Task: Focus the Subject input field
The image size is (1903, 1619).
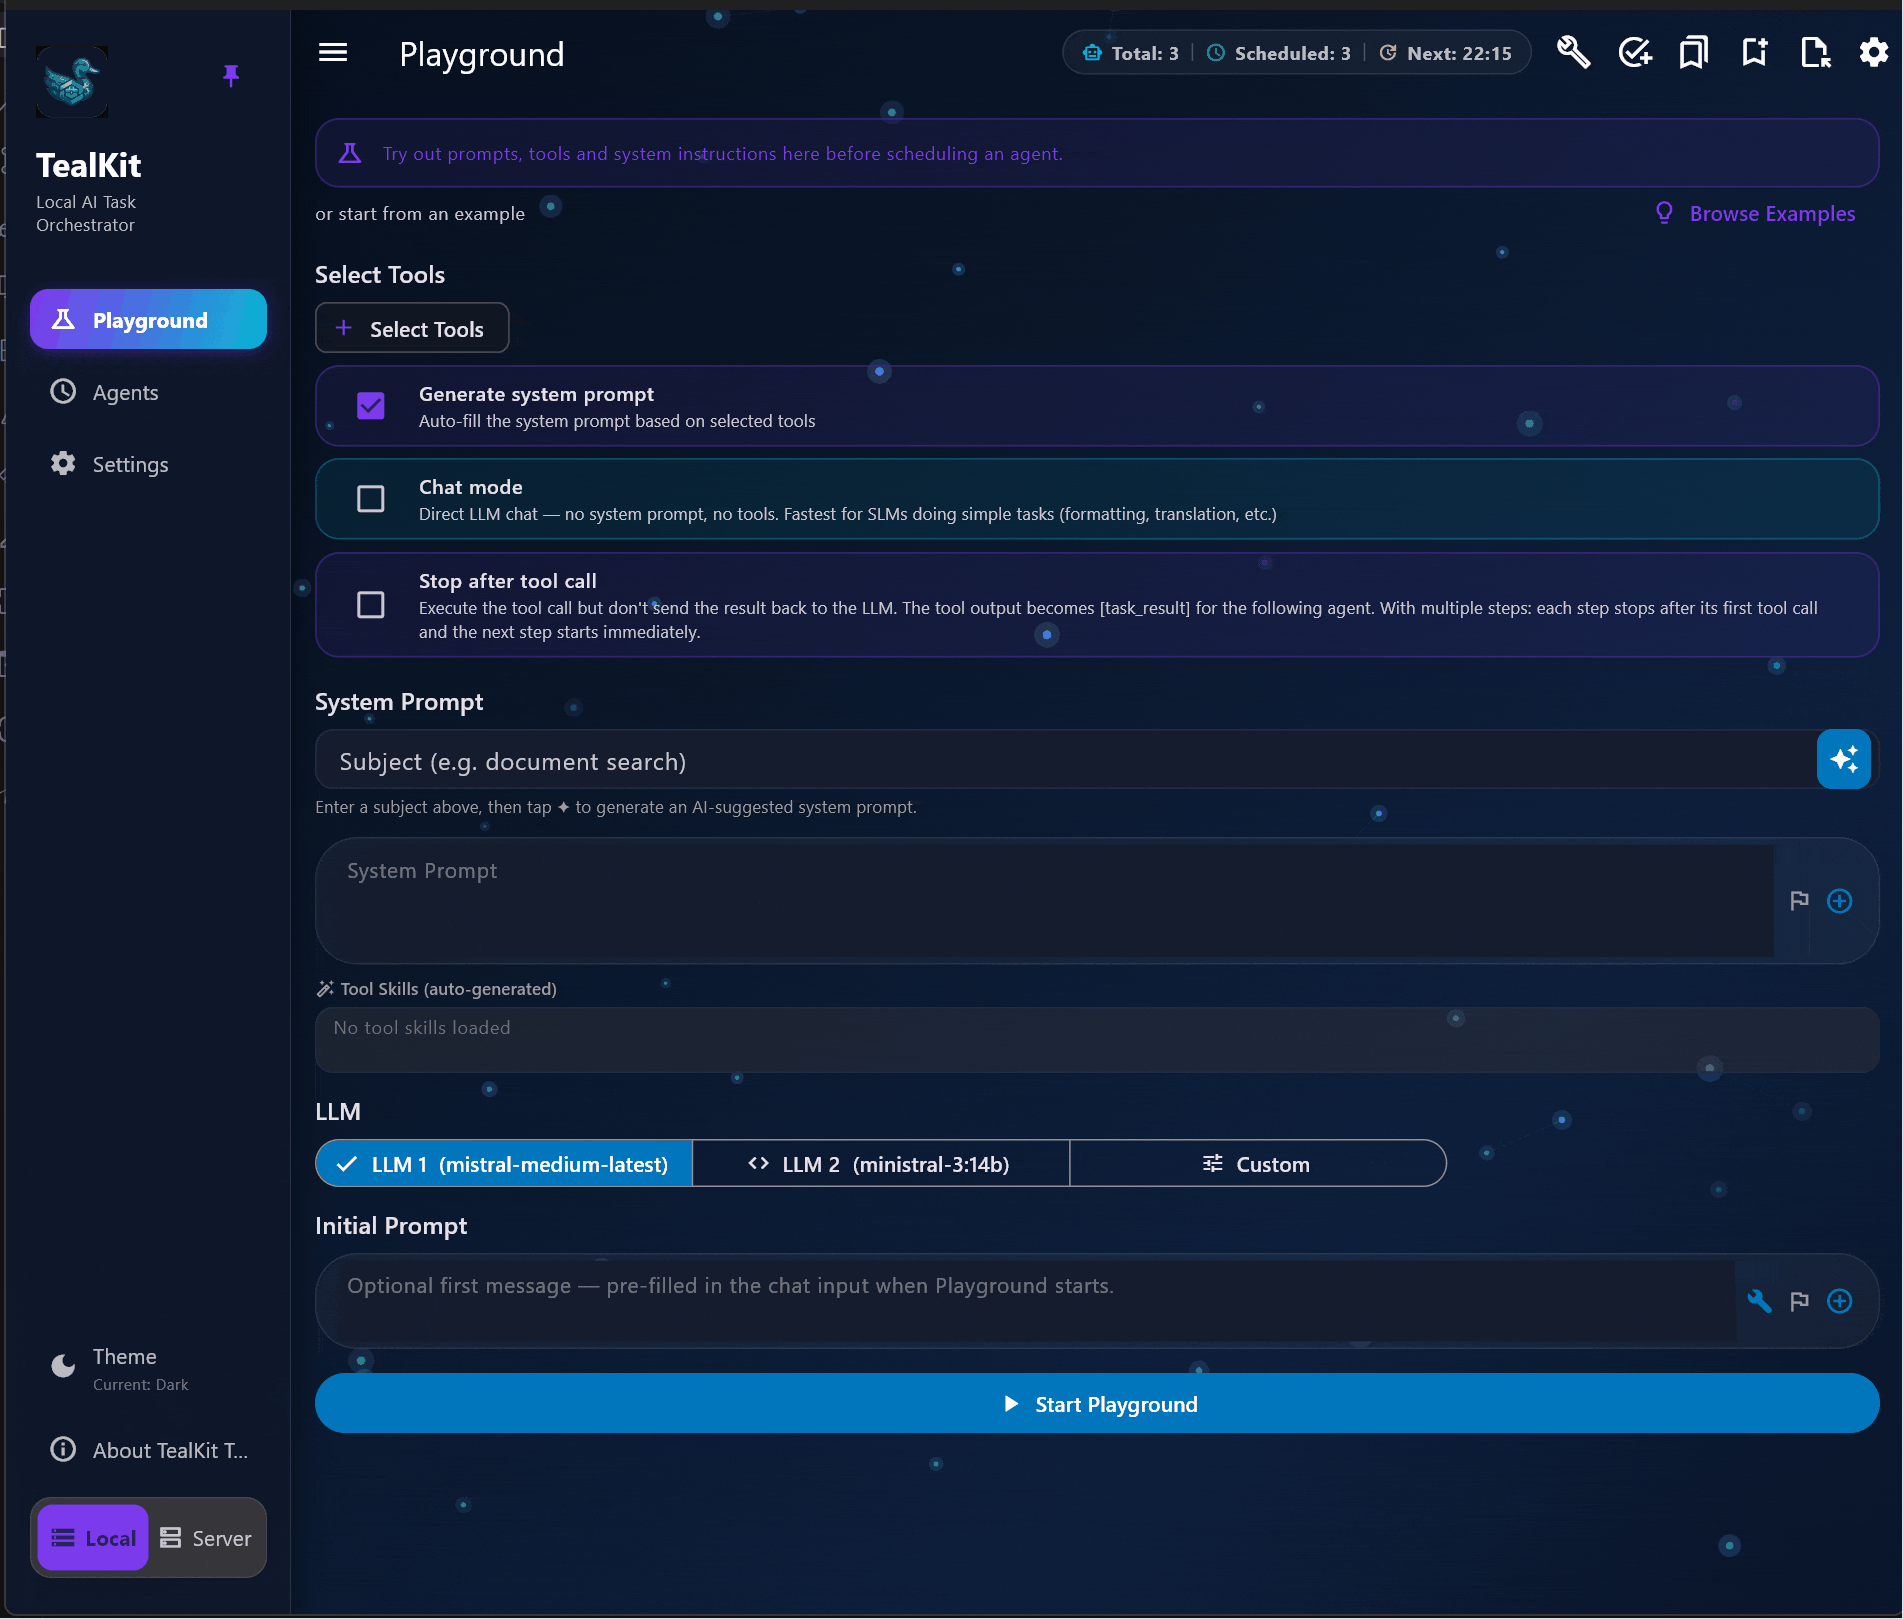Action: (1066, 761)
